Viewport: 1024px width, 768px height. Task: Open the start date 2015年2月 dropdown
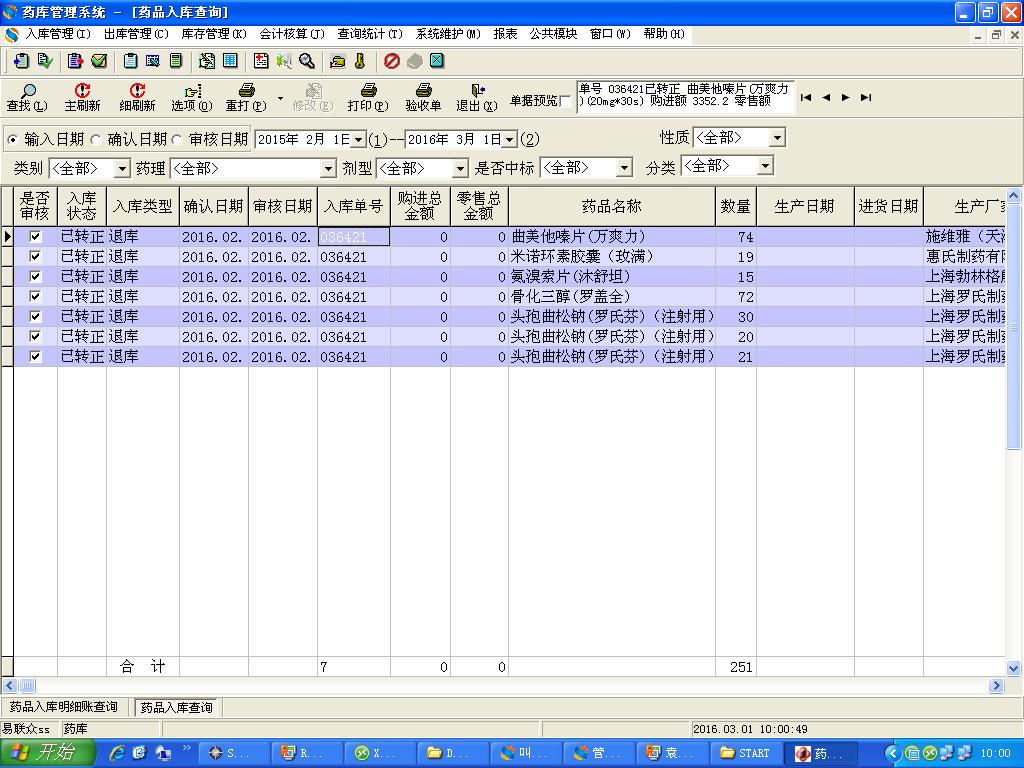pos(359,140)
